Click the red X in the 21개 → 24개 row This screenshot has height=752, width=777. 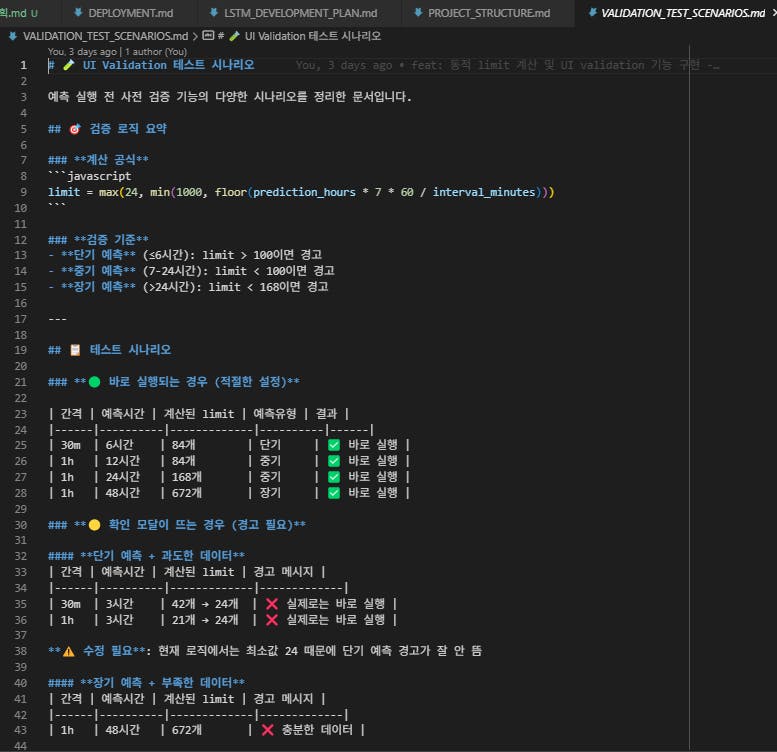click(x=272, y=620)
